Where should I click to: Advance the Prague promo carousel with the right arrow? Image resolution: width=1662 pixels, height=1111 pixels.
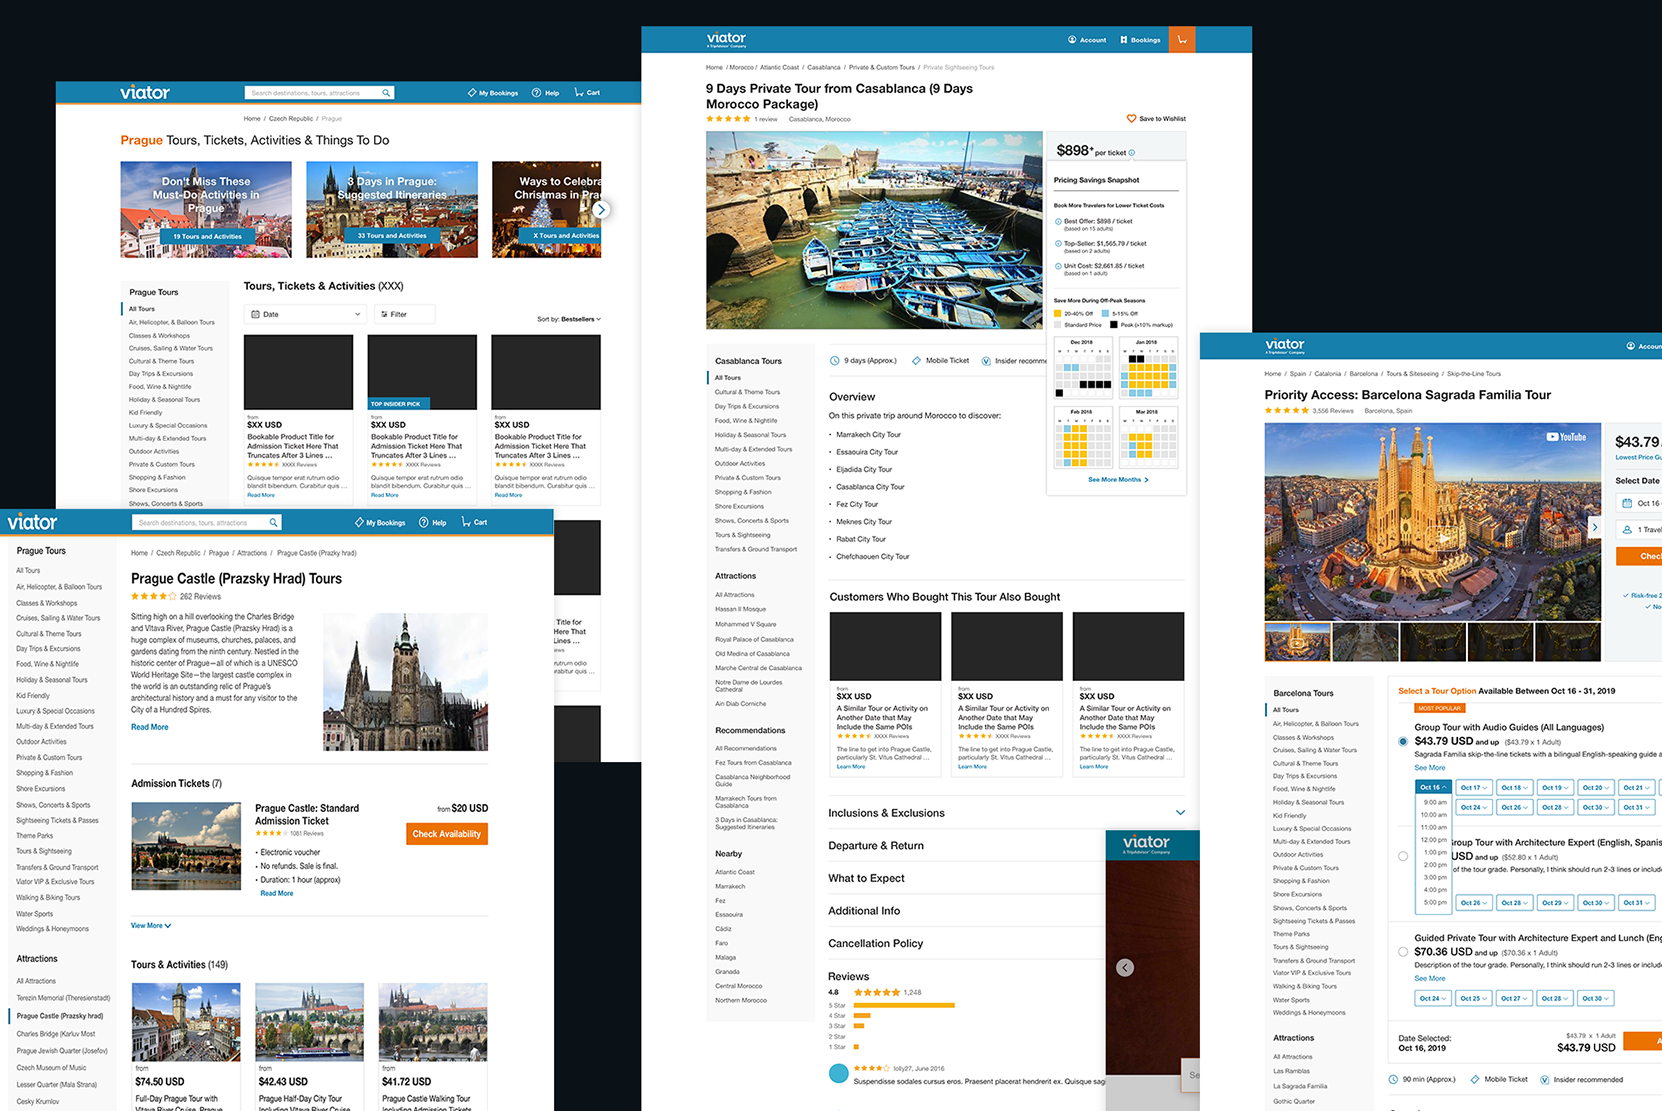point(600,209)
